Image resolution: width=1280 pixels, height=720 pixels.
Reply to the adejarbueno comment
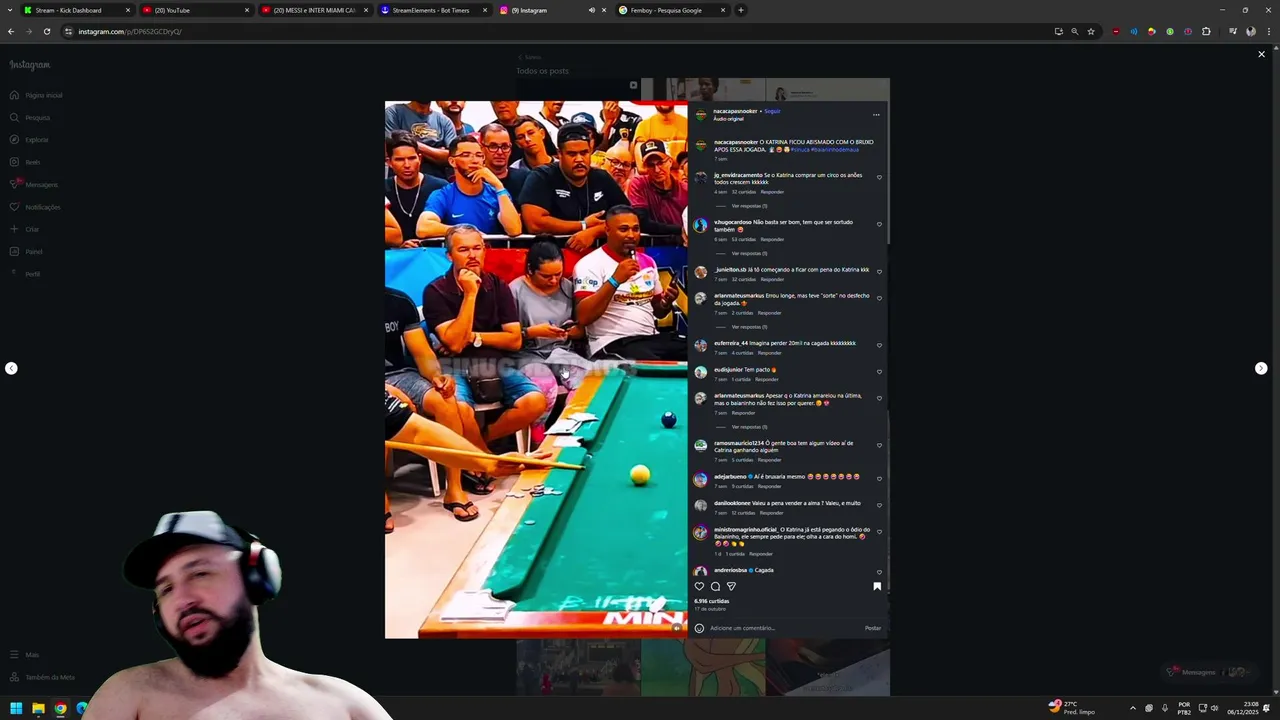(x=769, y=486)
